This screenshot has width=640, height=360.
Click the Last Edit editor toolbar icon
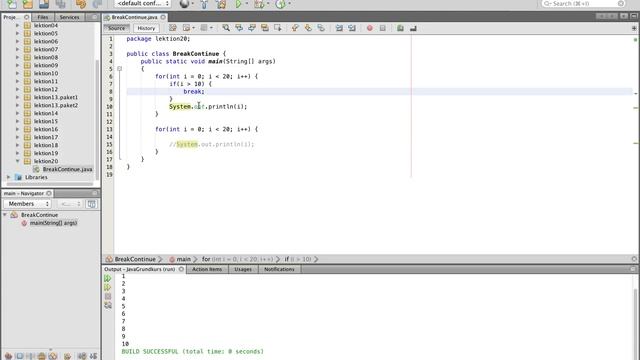[x=173, y=28]
